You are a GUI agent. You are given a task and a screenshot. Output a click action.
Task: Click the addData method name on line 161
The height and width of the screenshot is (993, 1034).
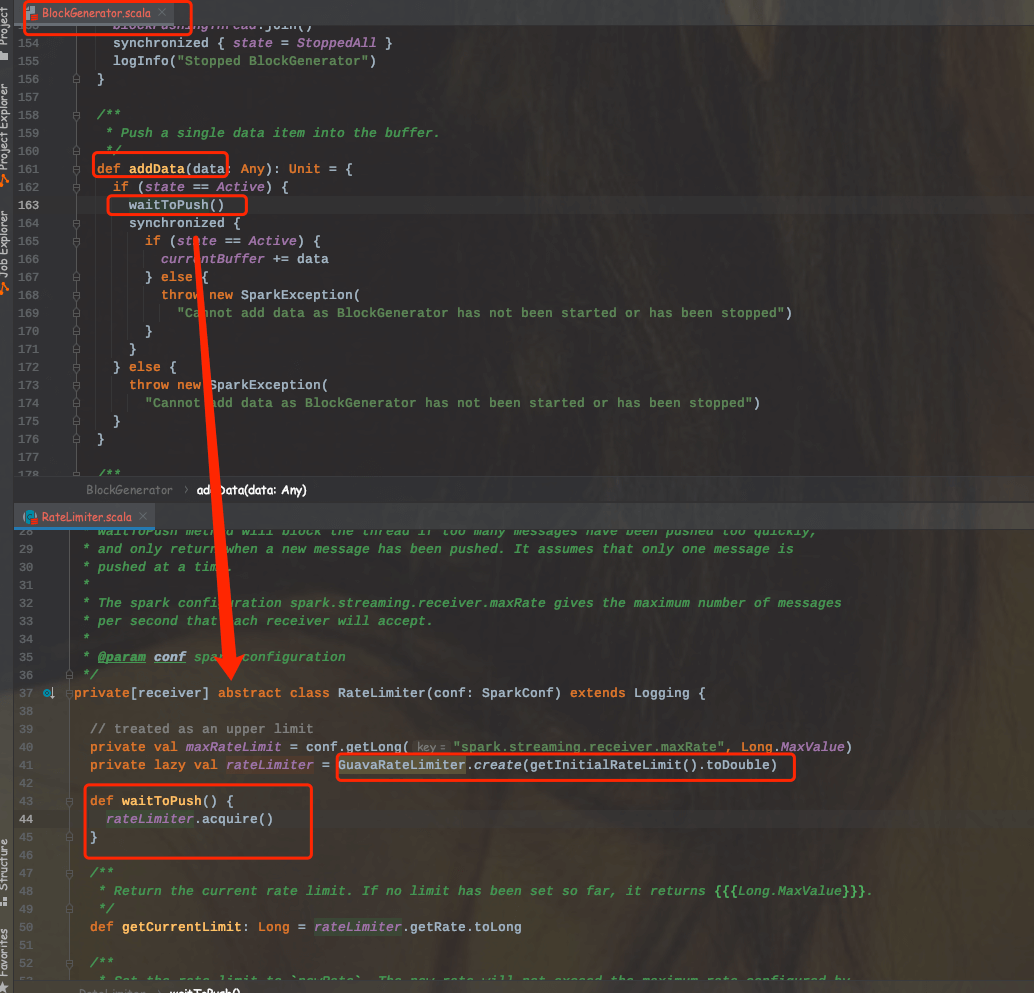156,169
